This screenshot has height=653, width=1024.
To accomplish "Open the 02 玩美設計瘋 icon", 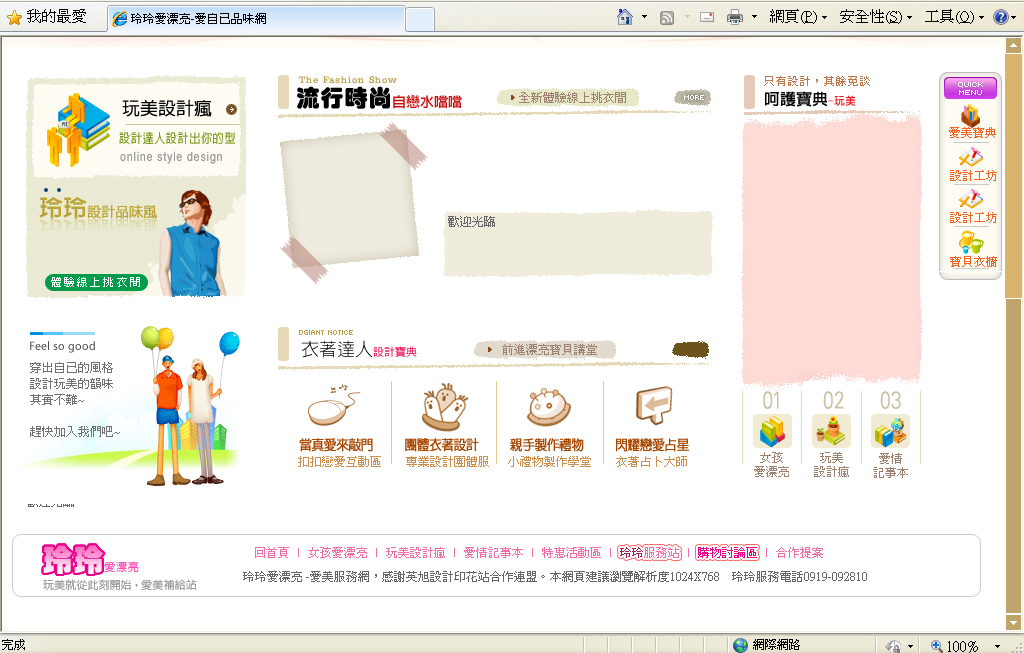I will click(831, 431).
